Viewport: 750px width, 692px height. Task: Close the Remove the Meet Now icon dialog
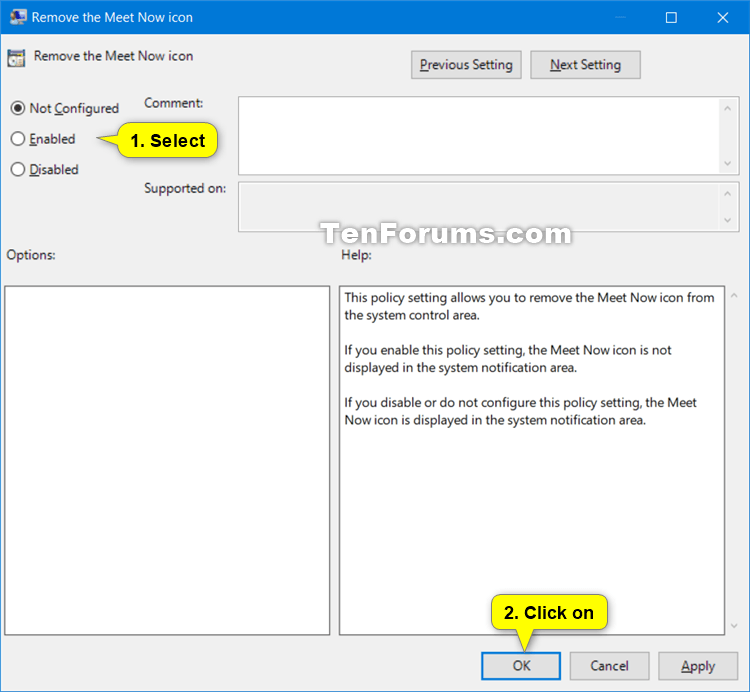point(723,18)
